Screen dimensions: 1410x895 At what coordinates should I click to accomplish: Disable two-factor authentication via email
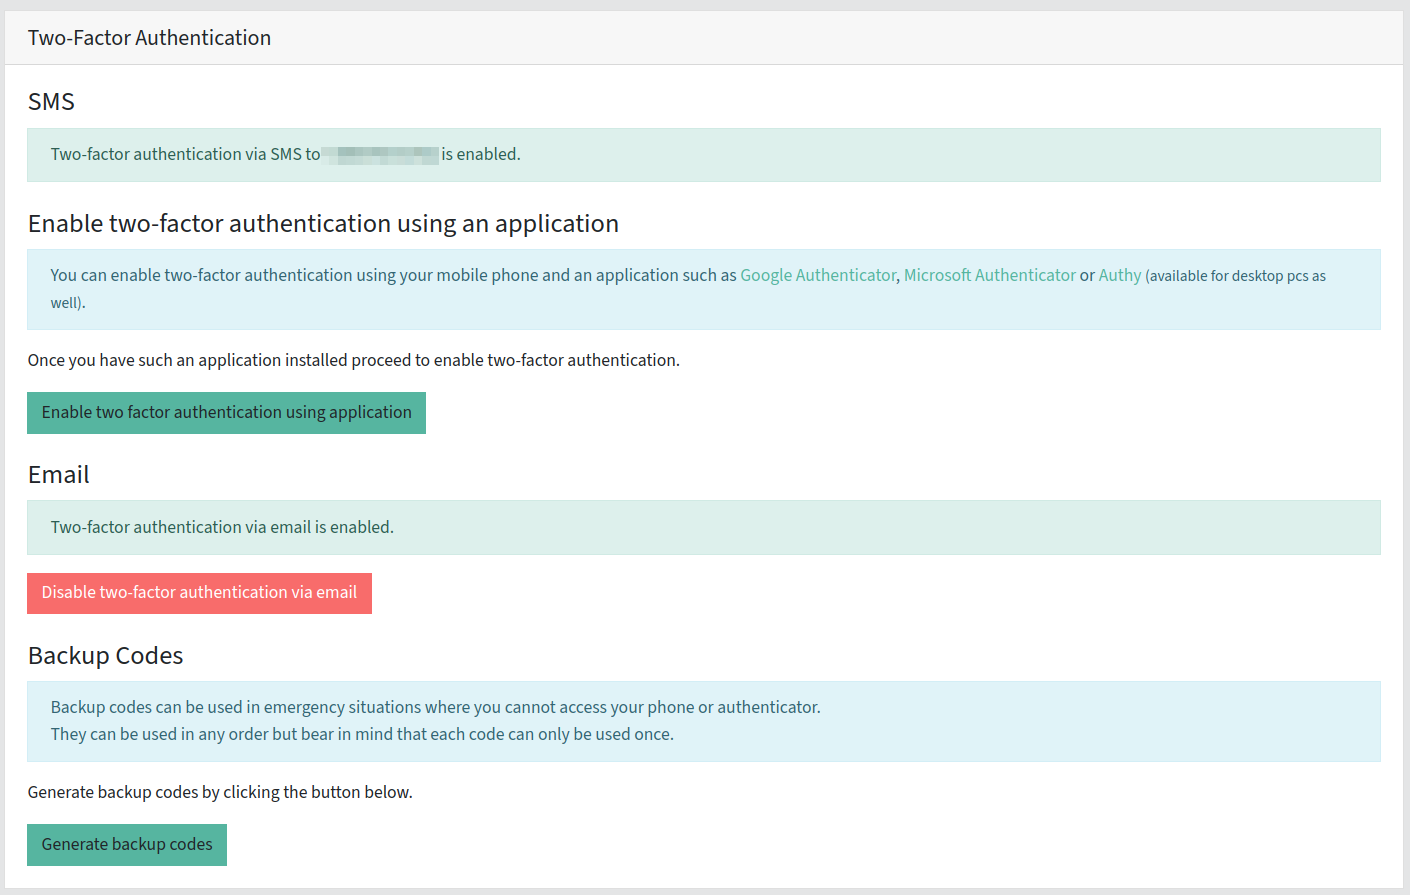point(199,593)
